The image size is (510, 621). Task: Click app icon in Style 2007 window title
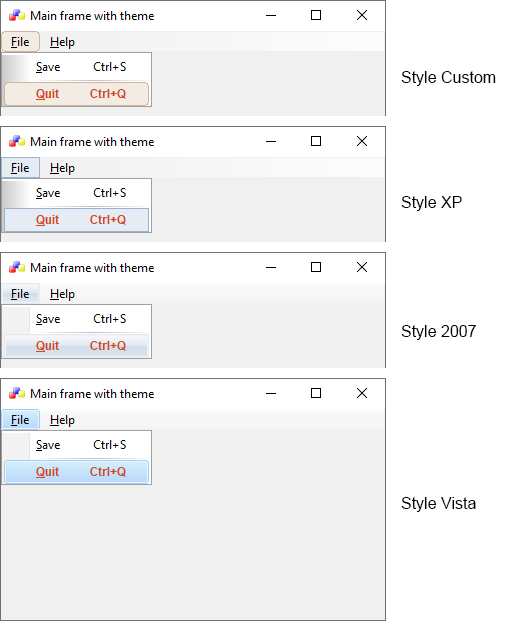(17, 268)
